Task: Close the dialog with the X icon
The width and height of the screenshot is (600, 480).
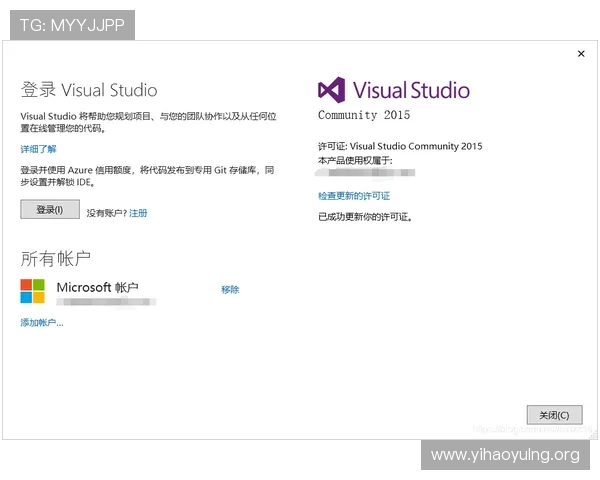Action: click(x=581, y=54)
